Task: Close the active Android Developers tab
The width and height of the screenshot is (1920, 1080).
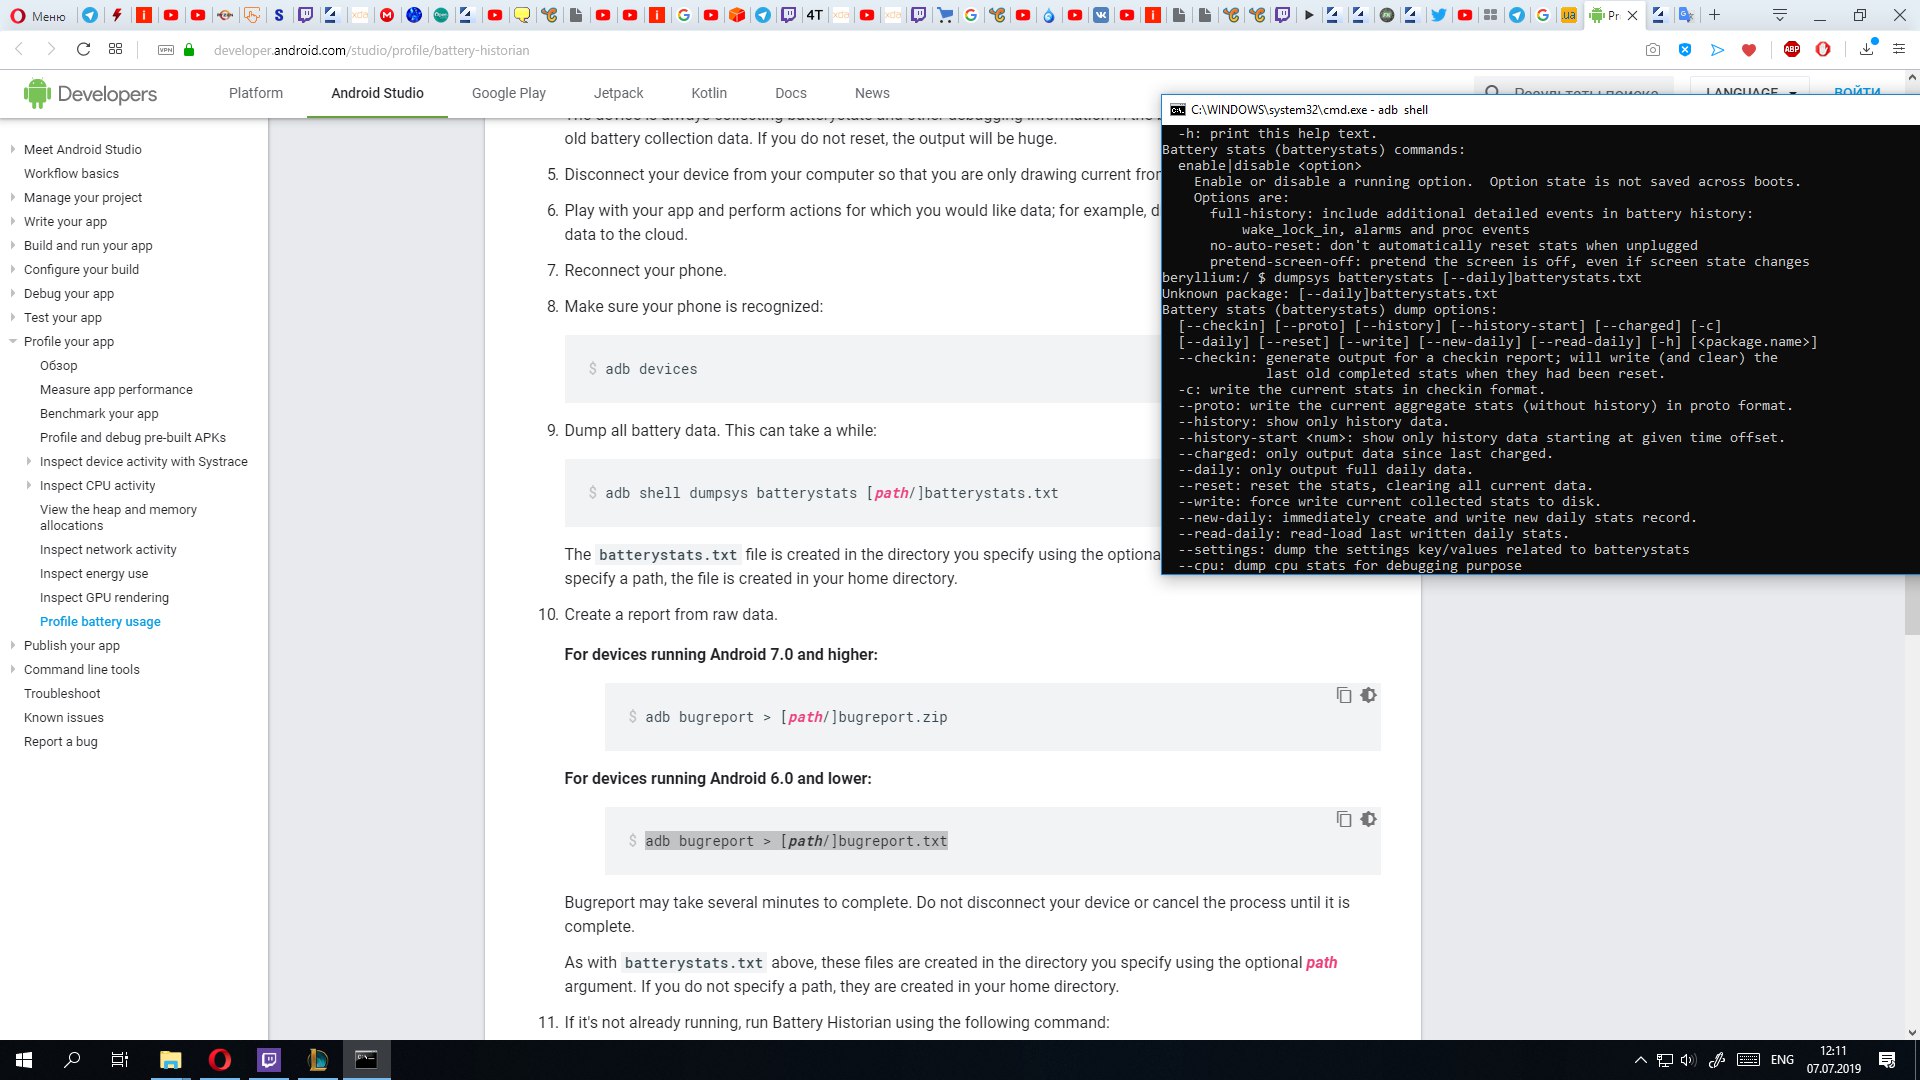Action: (x=1633, y=15)
